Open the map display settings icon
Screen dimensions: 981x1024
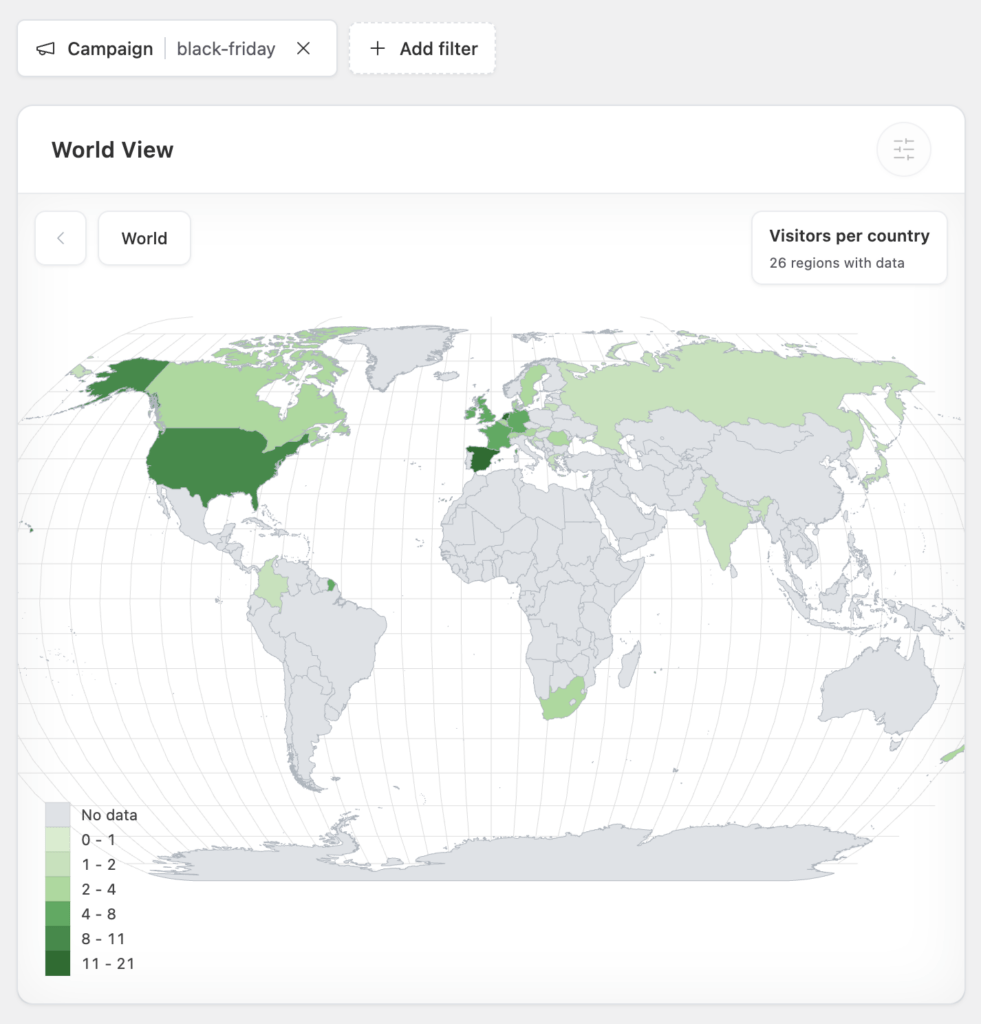pos(903,148)
